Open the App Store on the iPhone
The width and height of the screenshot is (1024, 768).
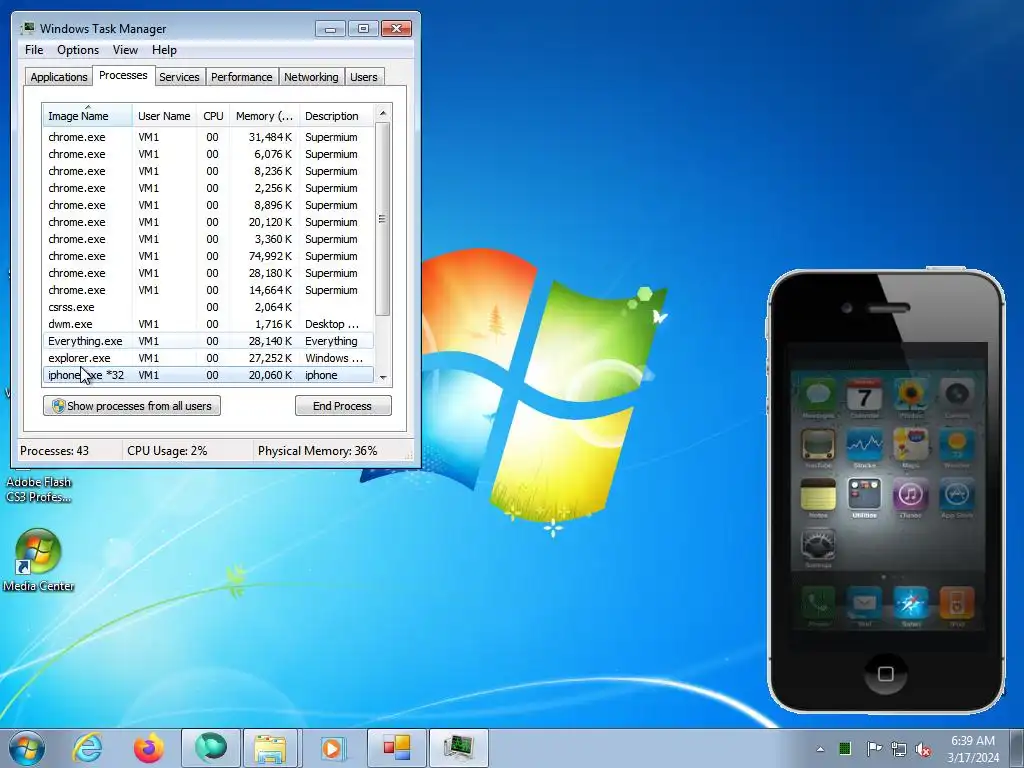[957, 494]
